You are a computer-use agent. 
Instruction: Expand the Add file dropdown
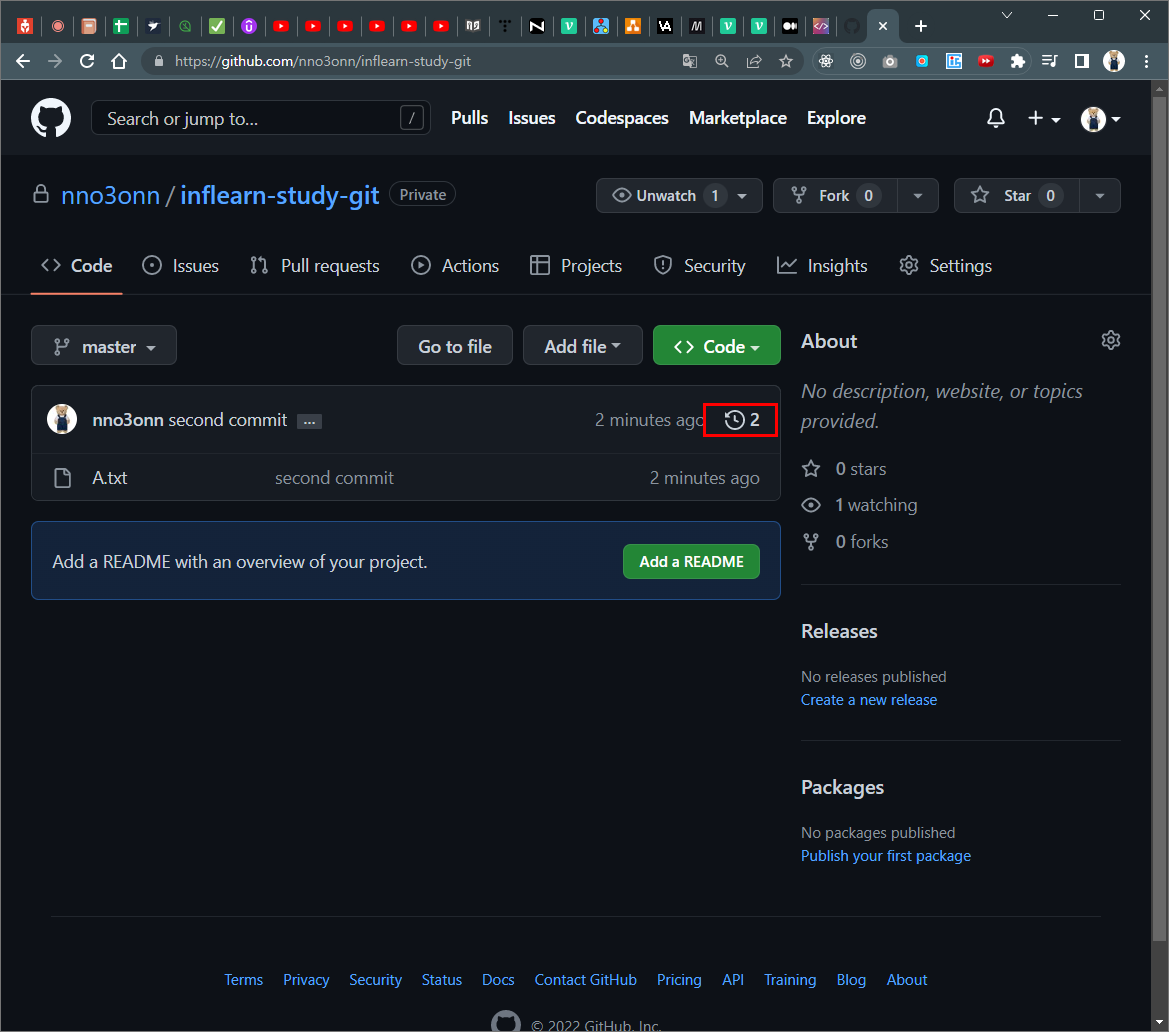[582, 346]
